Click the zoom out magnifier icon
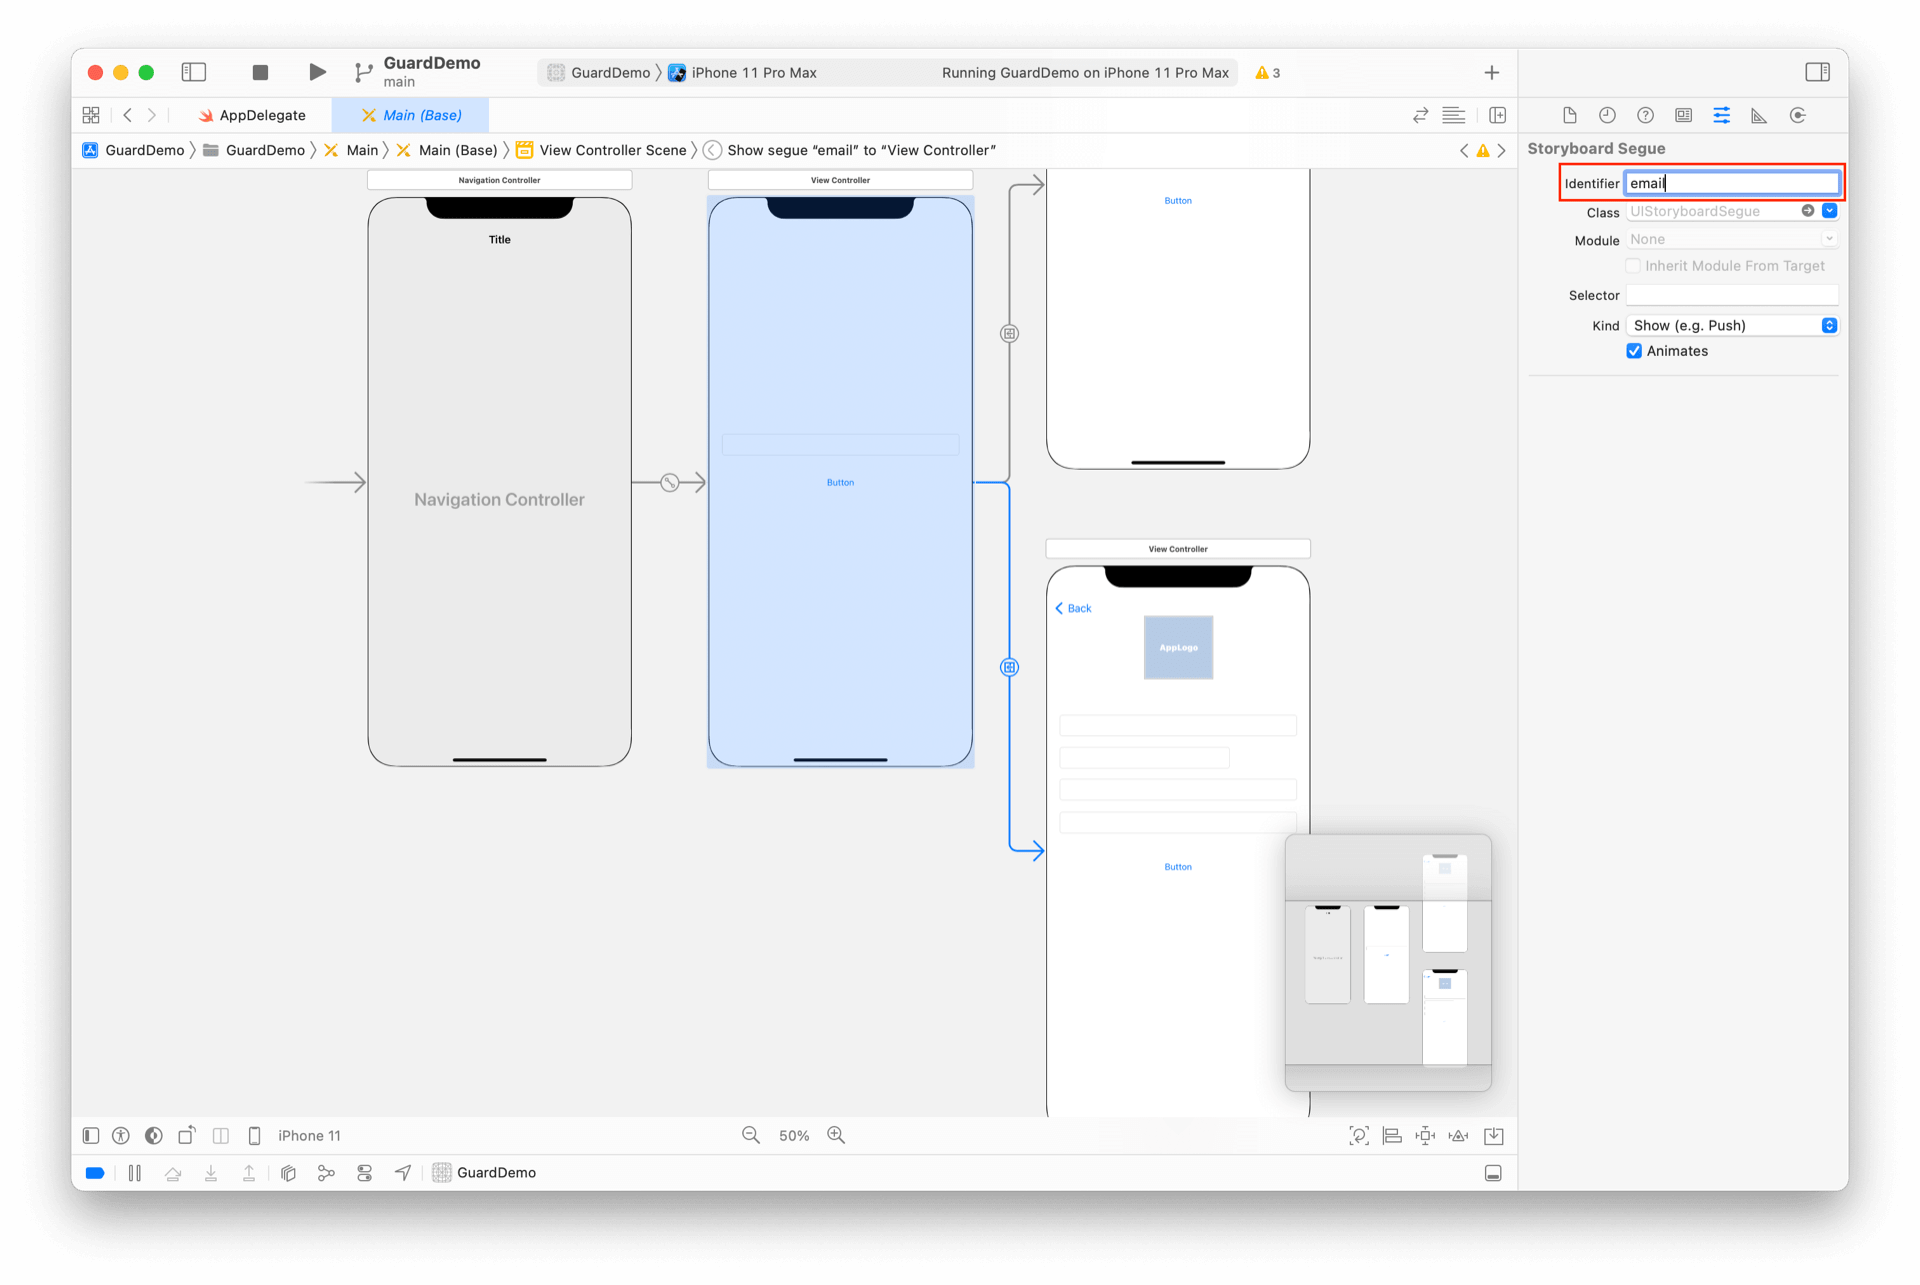Screen dimensions: 1920x1285 tap(751, 1135)
